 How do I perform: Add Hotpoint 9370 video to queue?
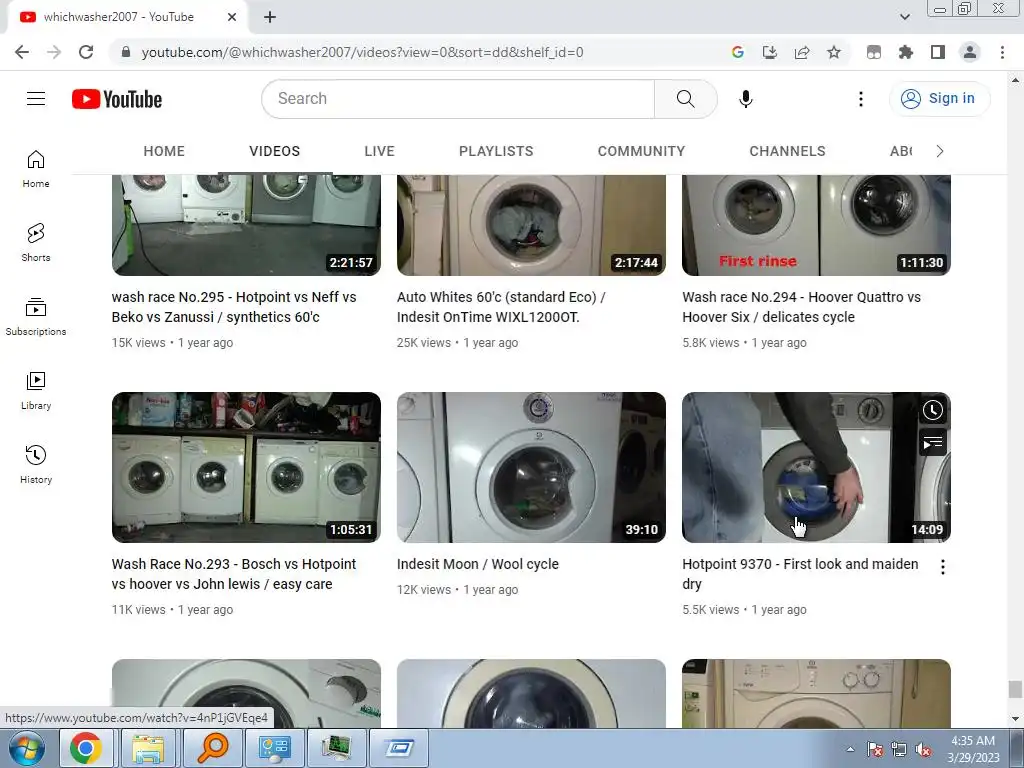(x=933, y=443)
